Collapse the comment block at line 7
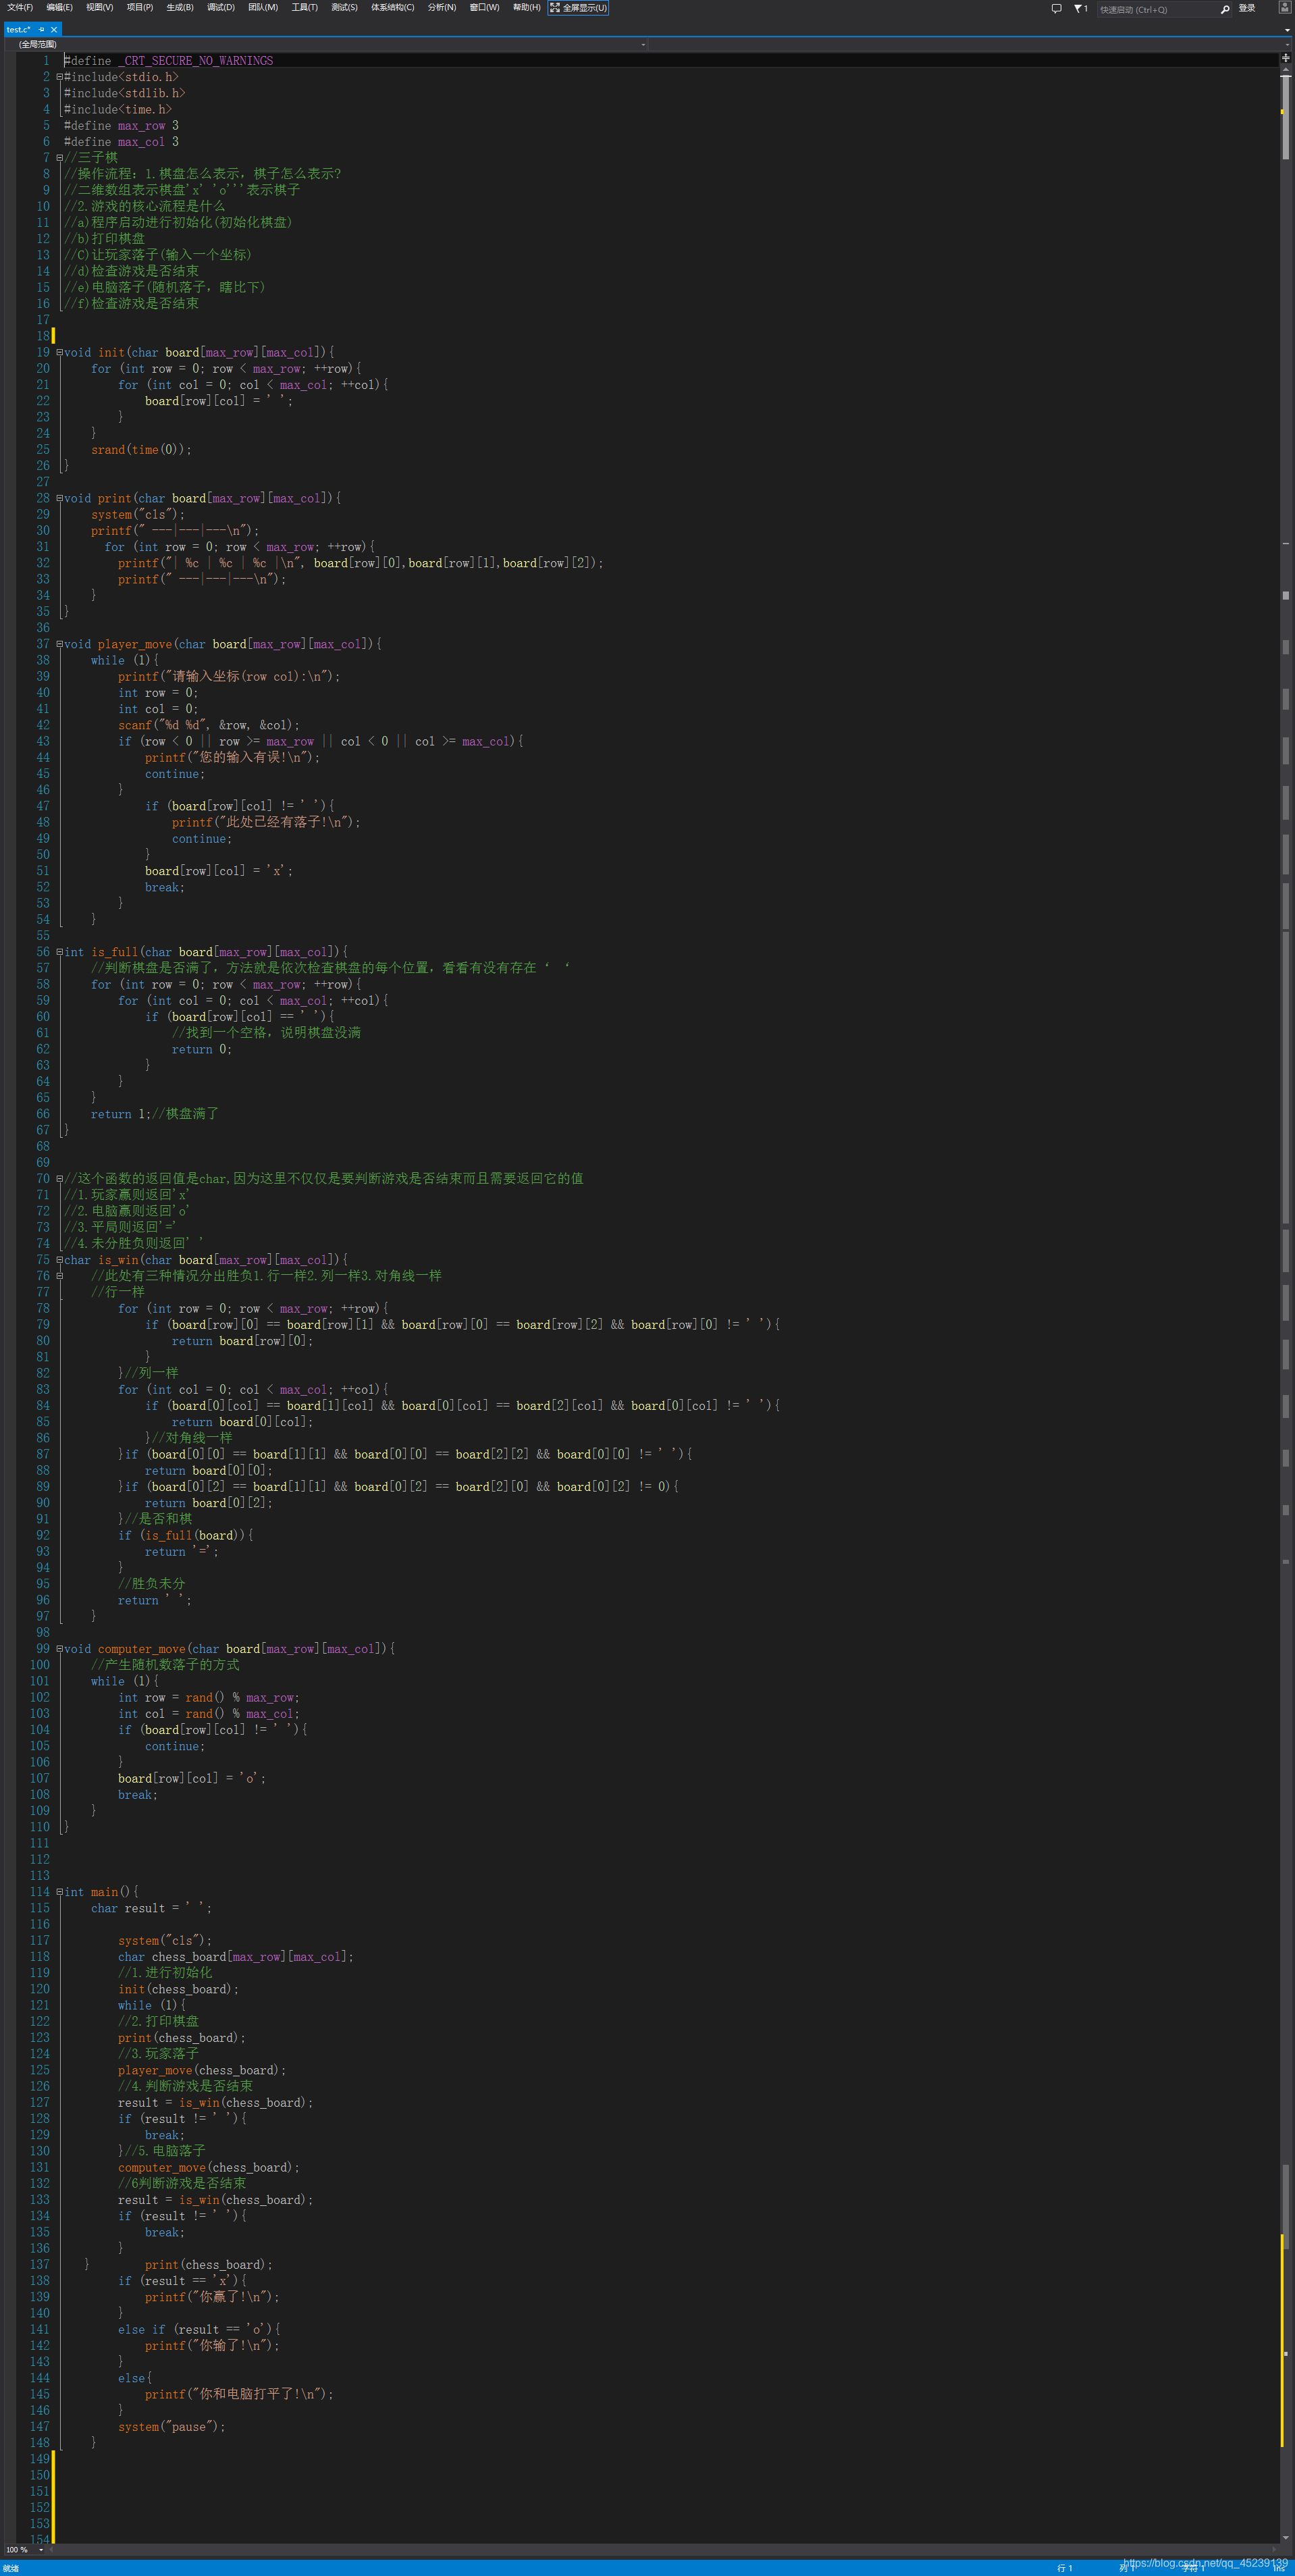Viewport: 1295px width, 2576px height. [x=59, y=158]
